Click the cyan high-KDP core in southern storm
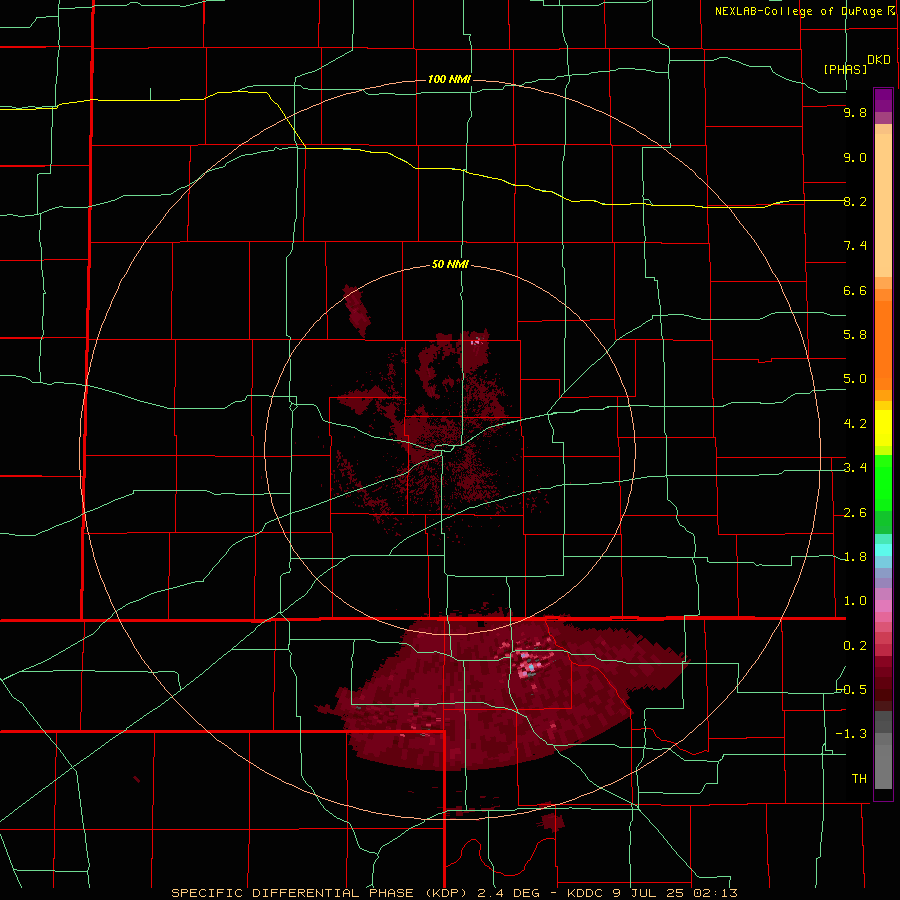900x900 pixels. [x=532, y=668]
